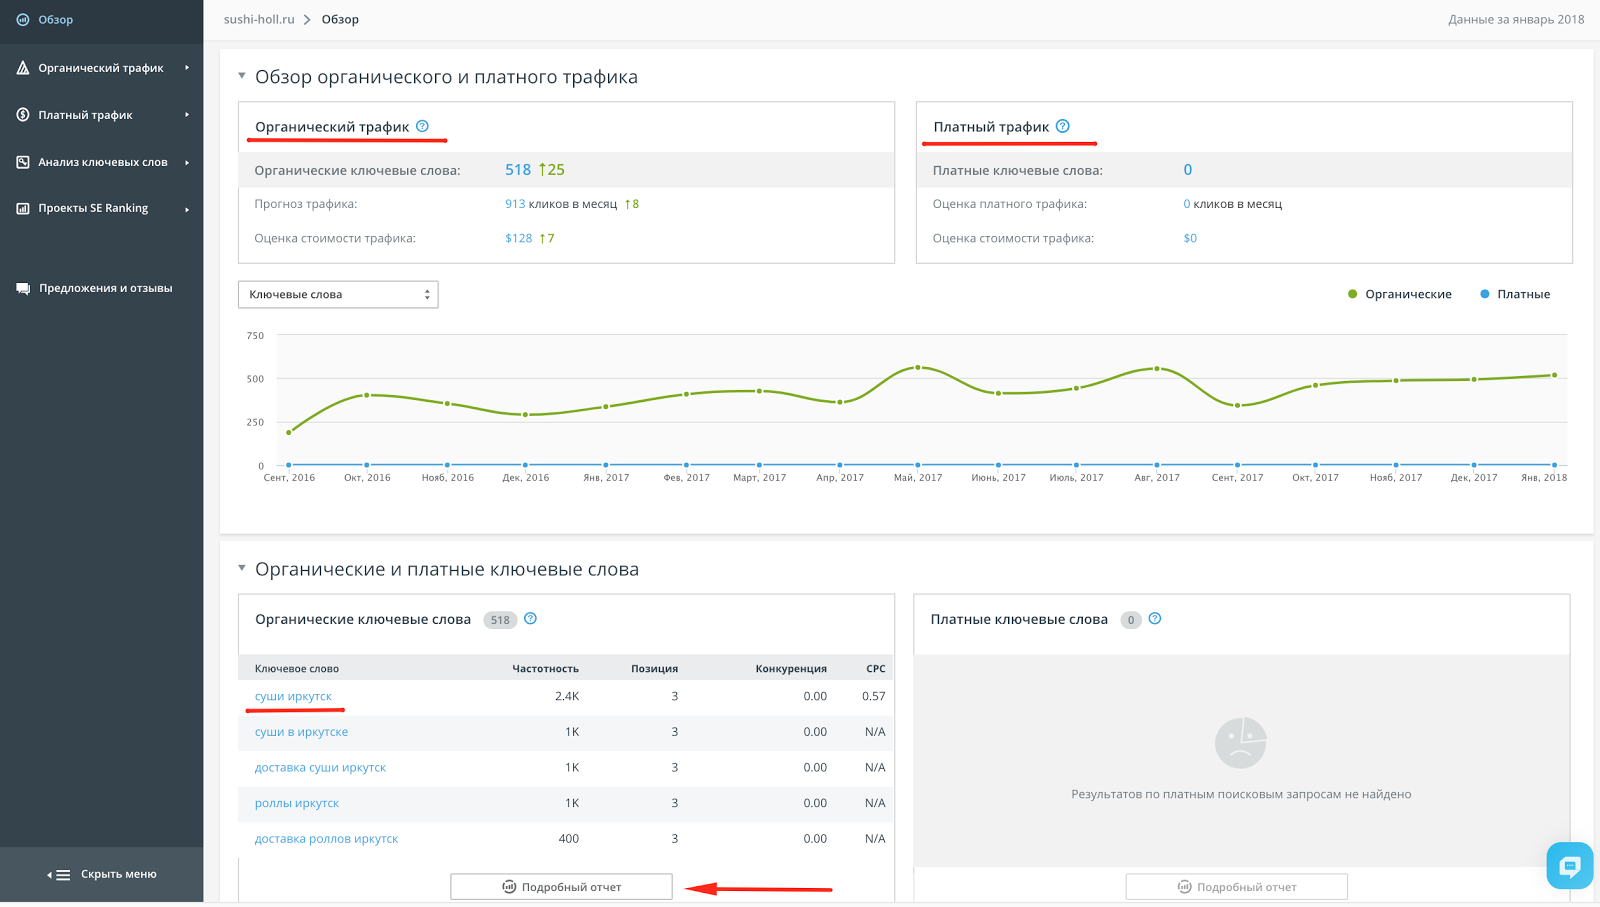Viewport: 1600px width, 907px height.
Task: Expand the Анализ ключевых слов sidebar menu
Action: coord(101,162)
